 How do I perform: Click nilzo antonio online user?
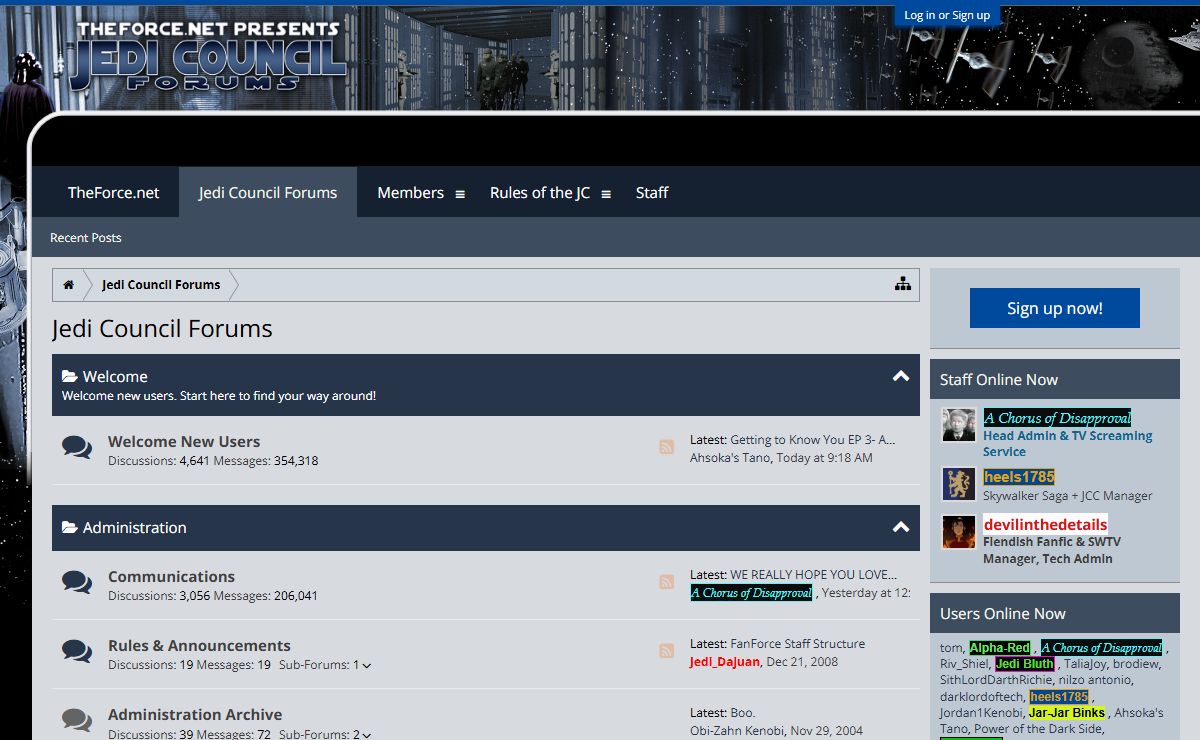point(1094,679)
